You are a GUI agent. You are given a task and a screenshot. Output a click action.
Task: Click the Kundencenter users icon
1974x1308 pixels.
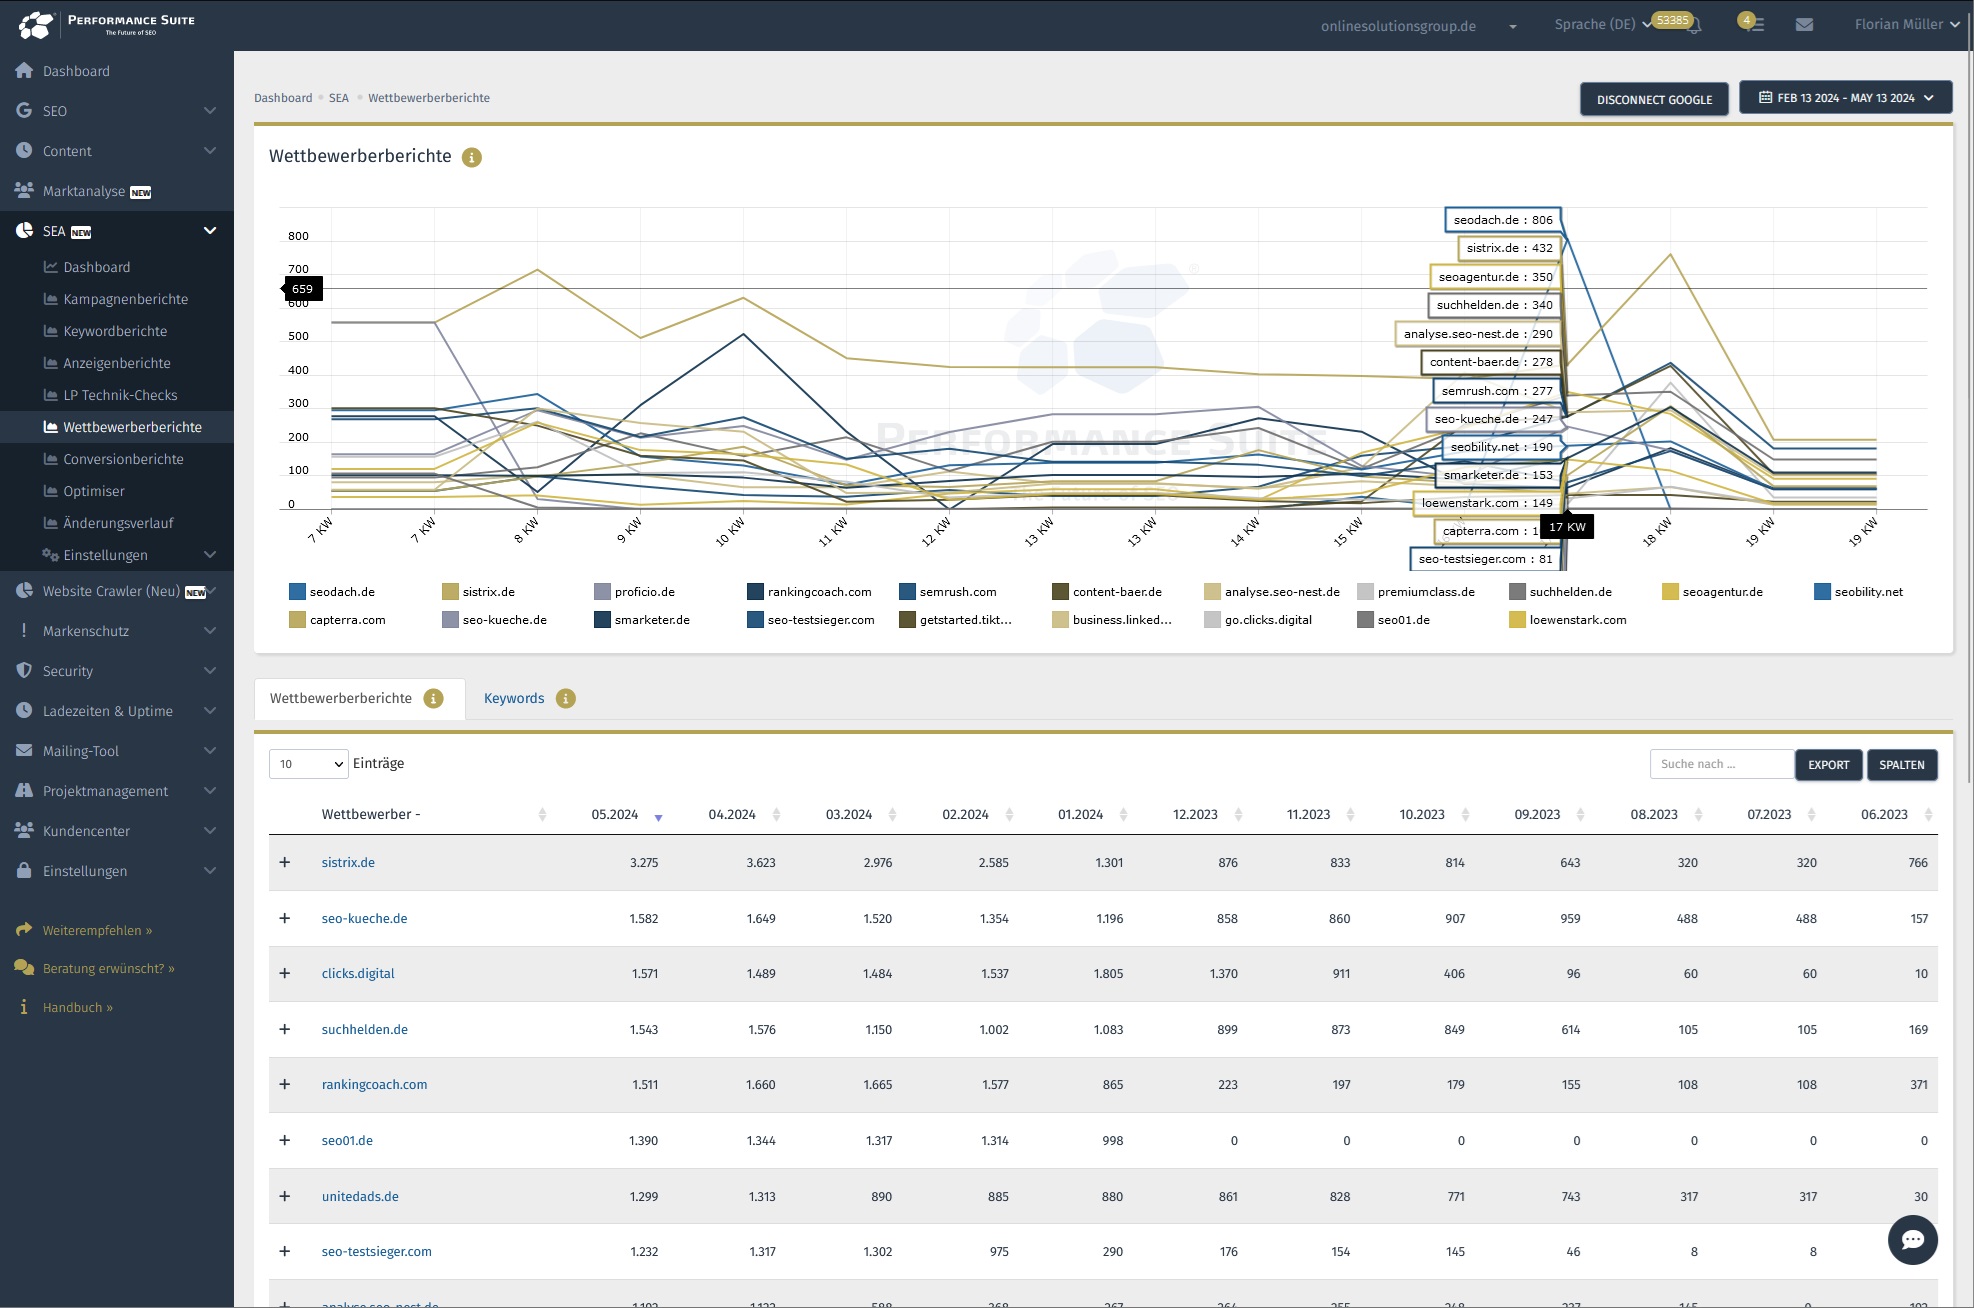(24, 830)
